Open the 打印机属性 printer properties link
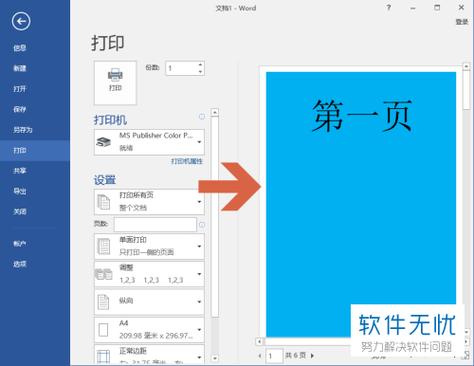474x366 pixels. (x=187, y=161)
